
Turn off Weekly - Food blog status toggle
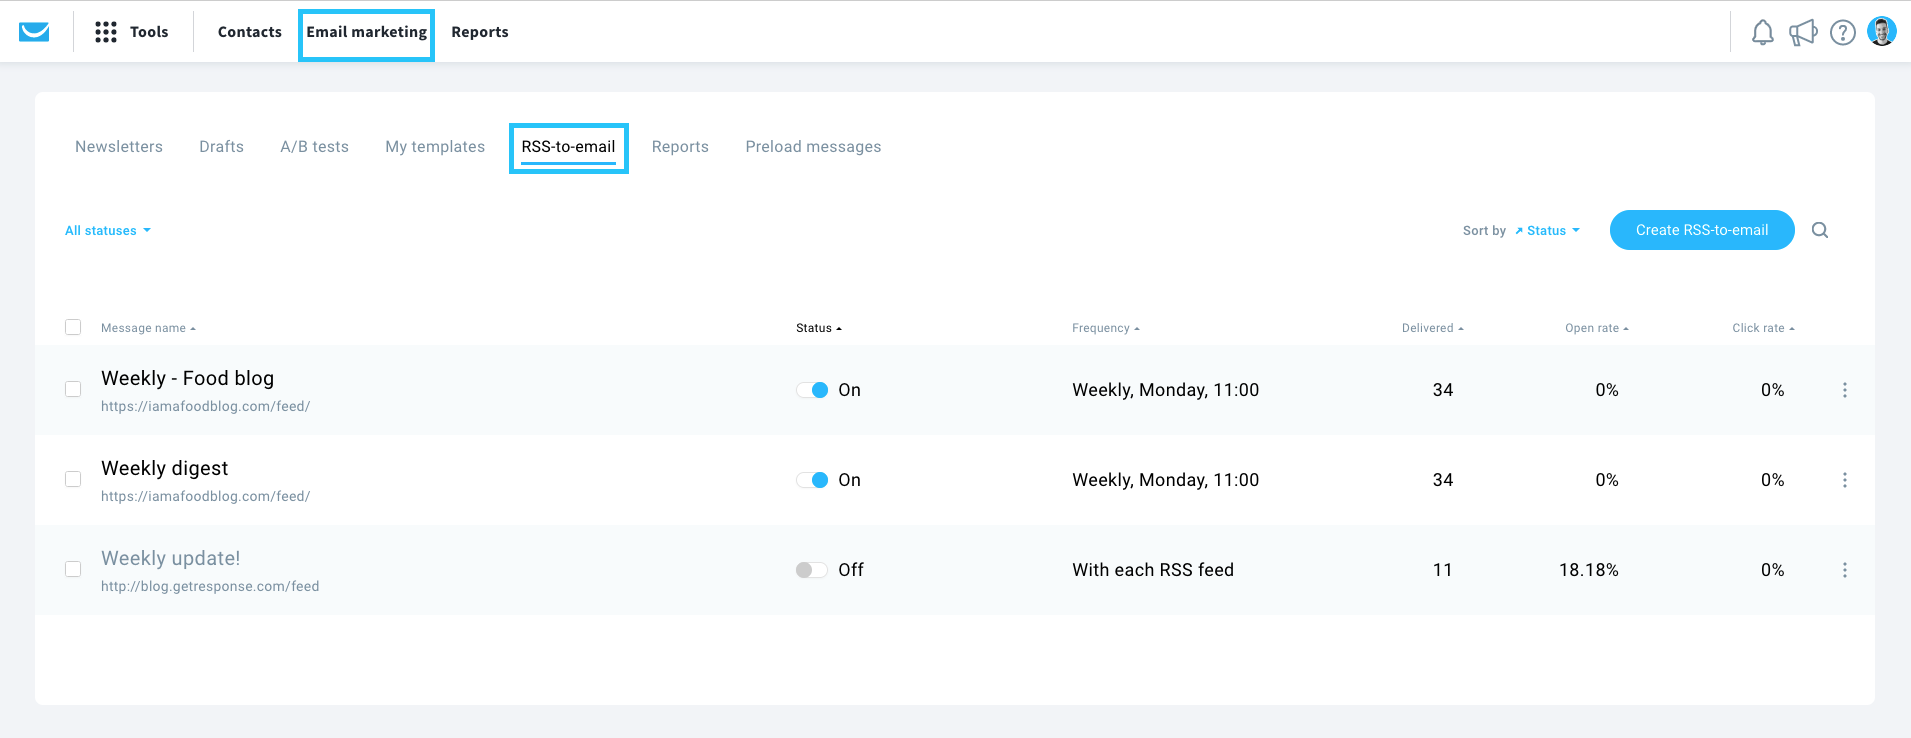tap(812, 390)
